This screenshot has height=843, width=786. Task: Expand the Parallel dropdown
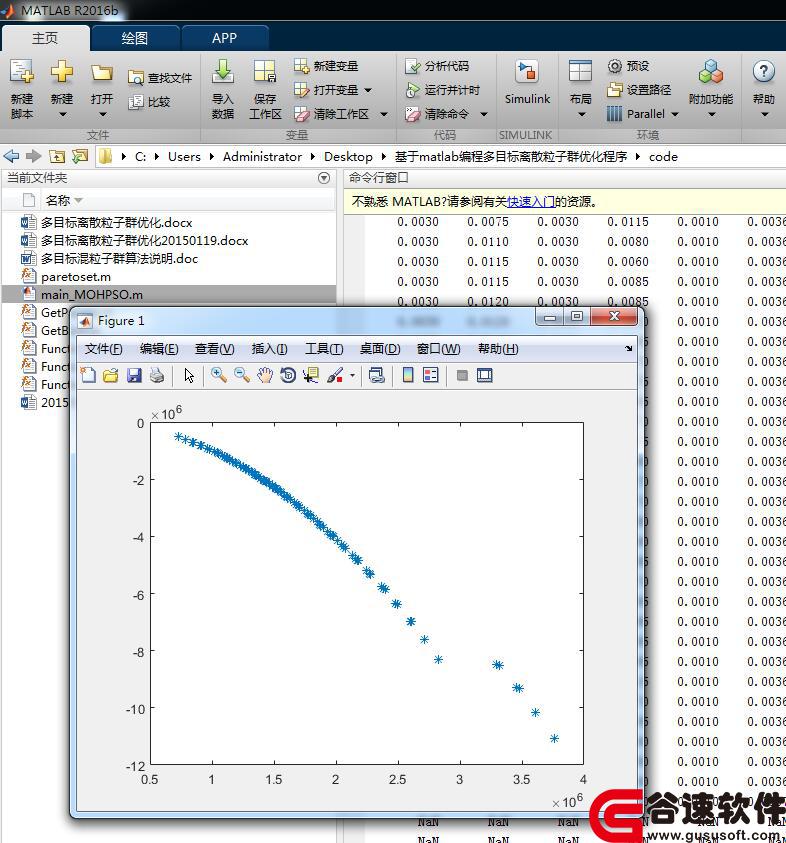675,114
